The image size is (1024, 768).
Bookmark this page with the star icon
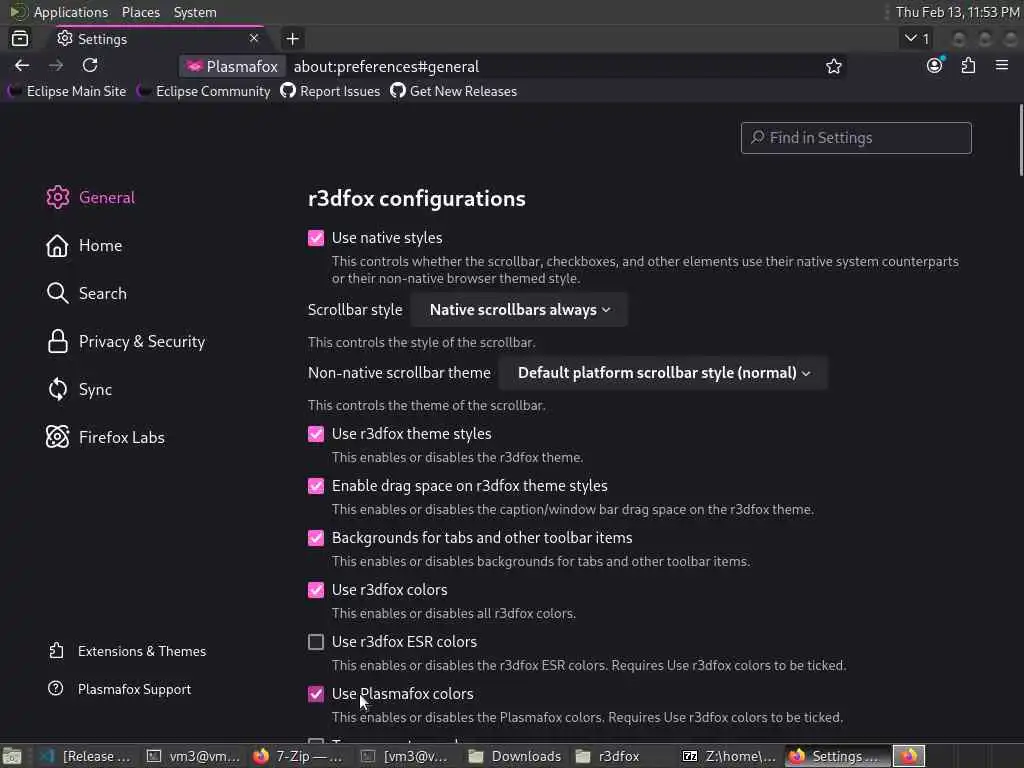pos(833,66)
